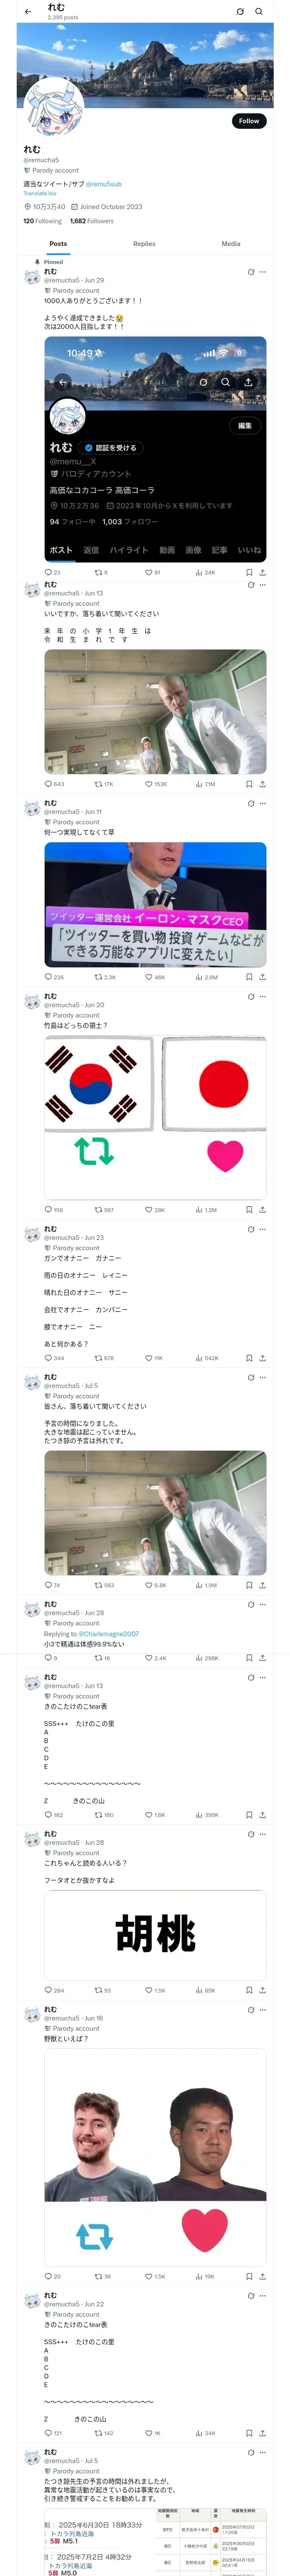Open the @remu5sub sub-account link

104,184
